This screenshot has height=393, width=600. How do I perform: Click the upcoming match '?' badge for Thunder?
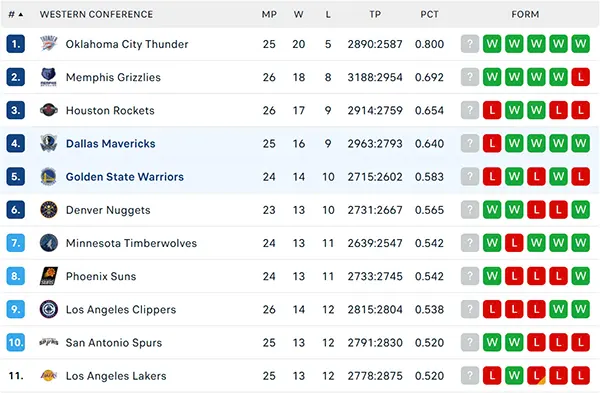pos(470,44)
